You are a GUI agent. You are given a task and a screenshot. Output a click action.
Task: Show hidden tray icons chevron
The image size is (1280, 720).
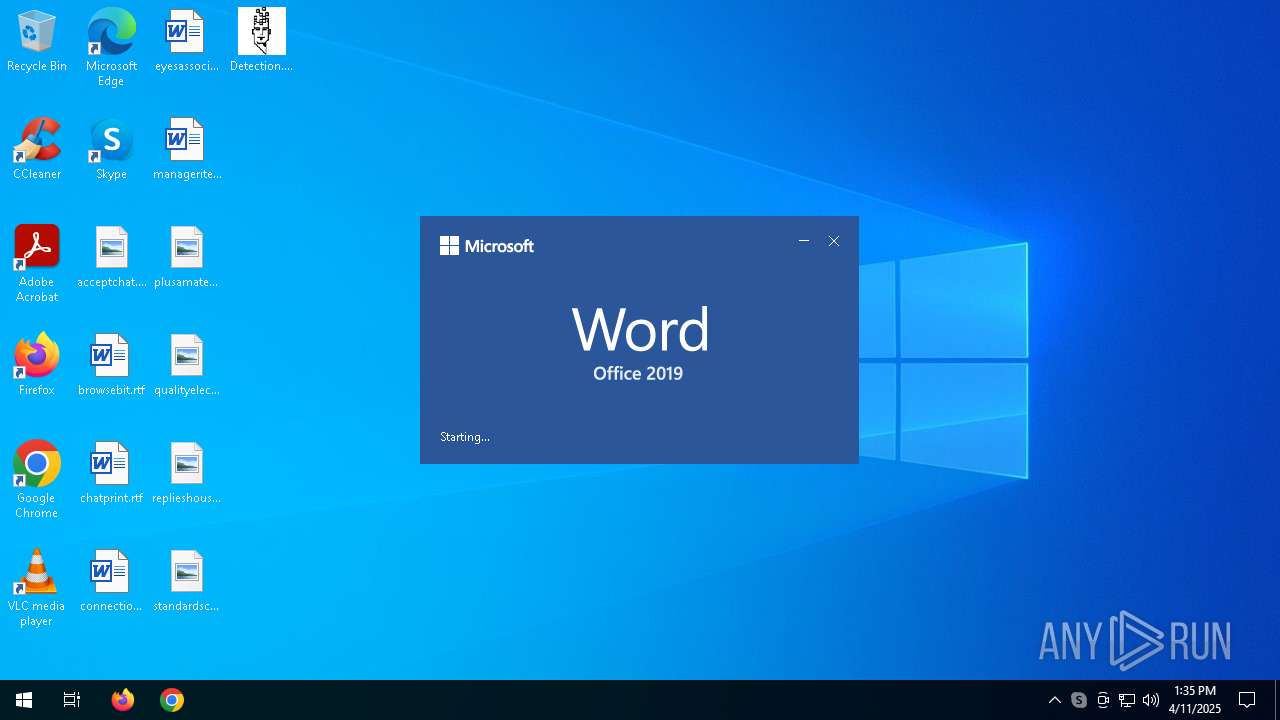coord(1054,700)
